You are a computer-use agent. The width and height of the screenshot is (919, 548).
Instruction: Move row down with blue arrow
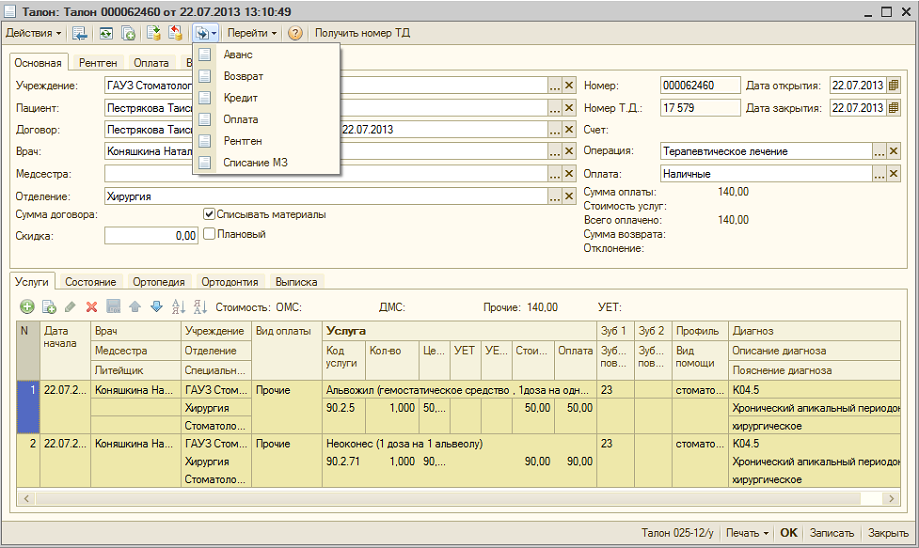coord(155,307)
